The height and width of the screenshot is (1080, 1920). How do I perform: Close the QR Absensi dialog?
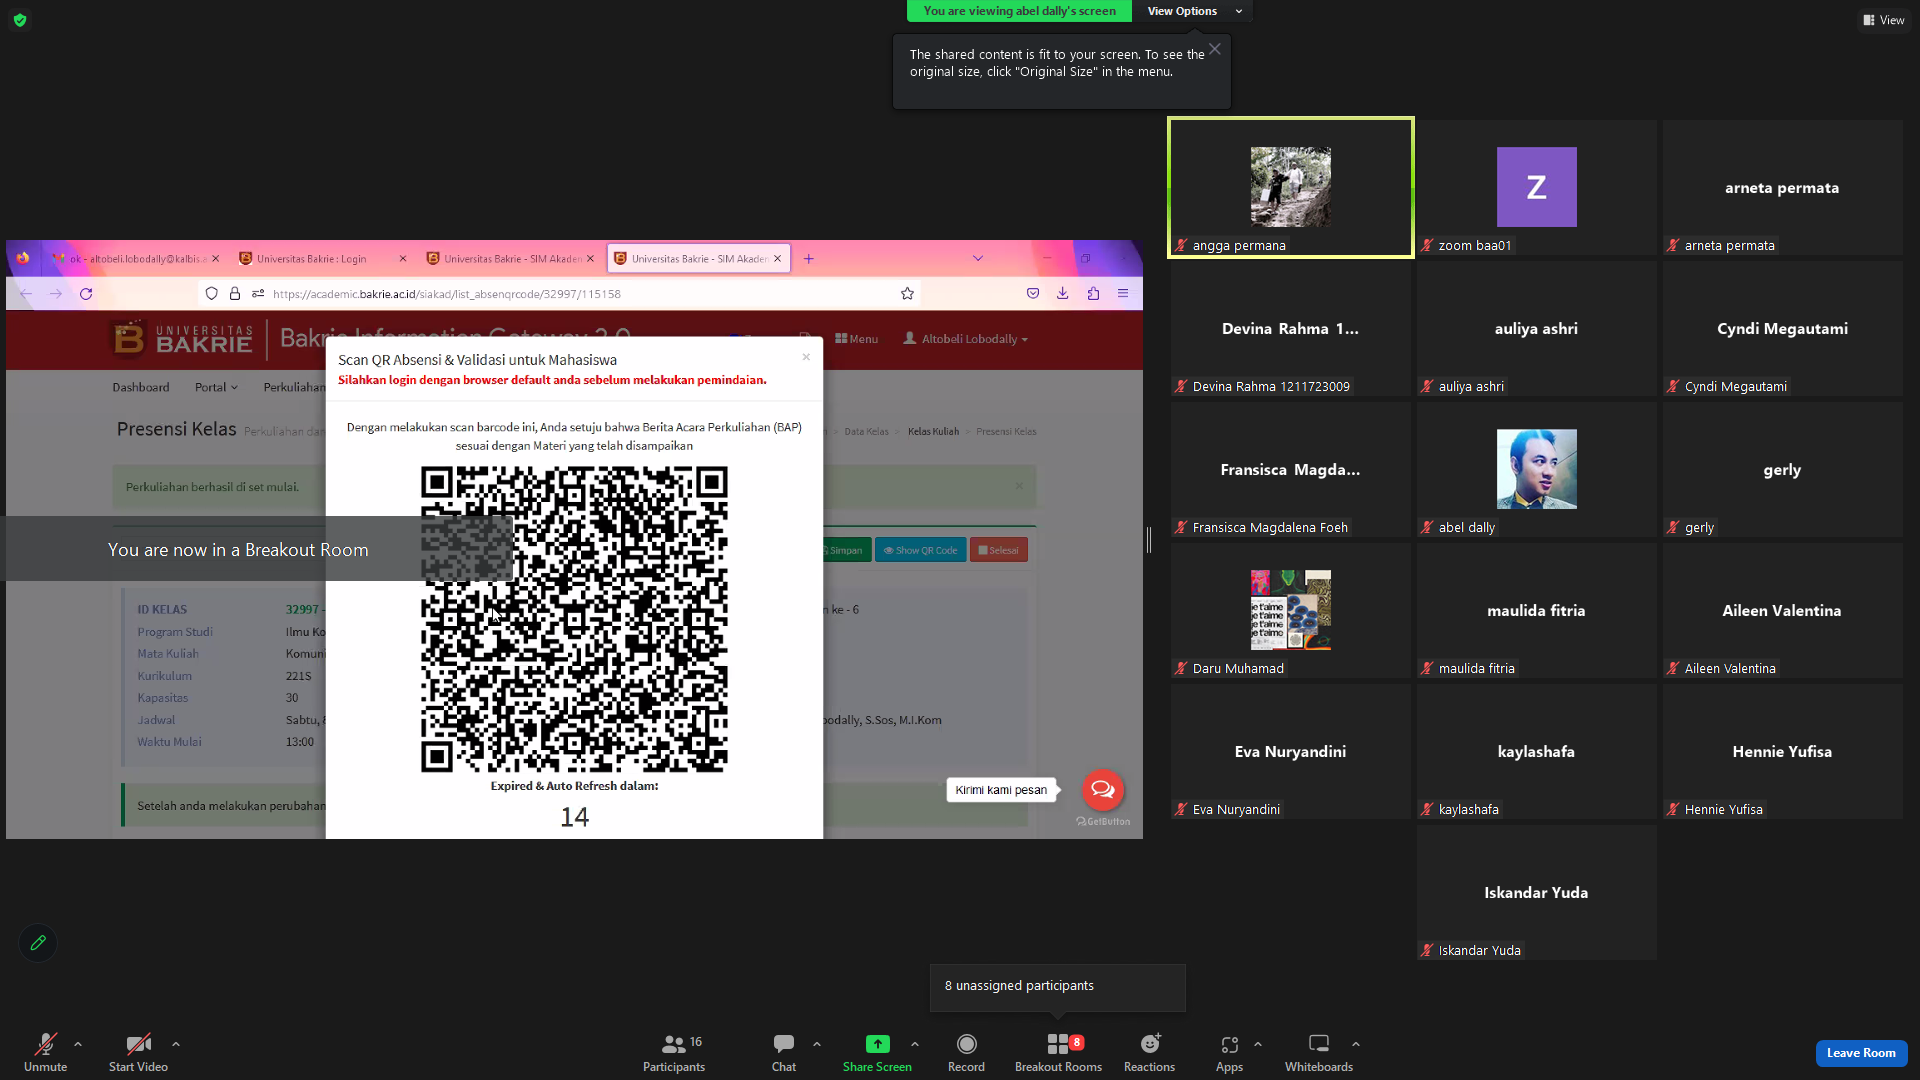(x=806, y=357)
